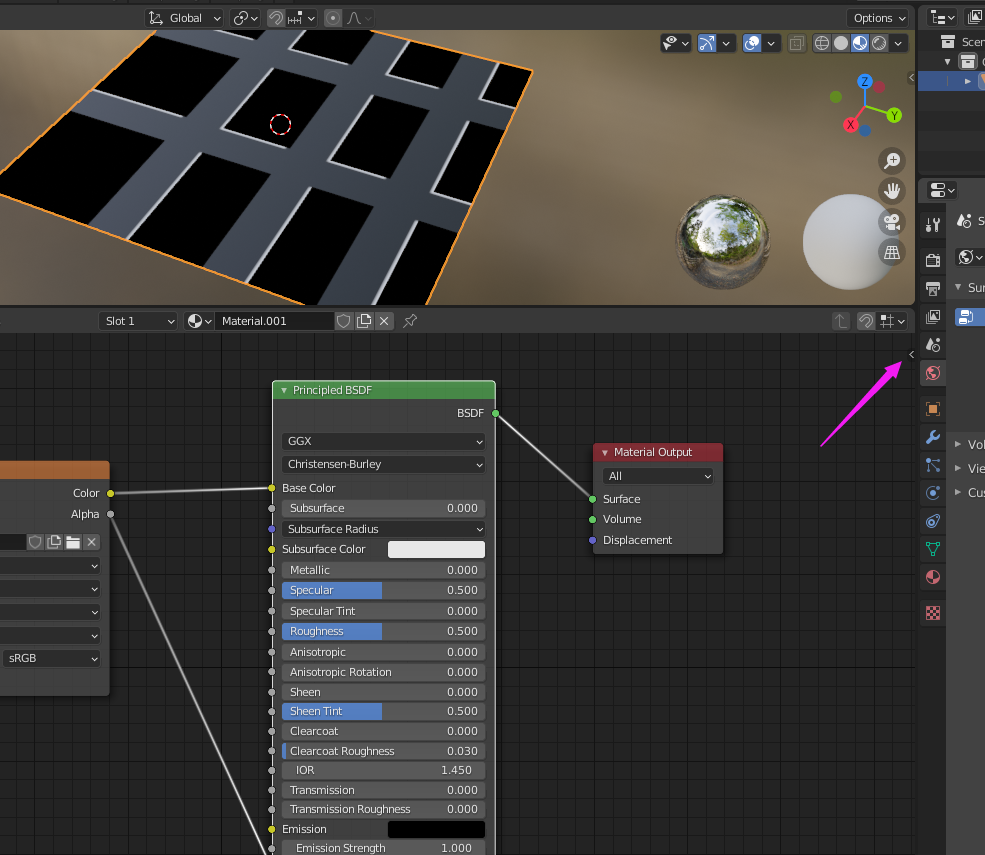Open the Modifiers wrench tab
The width and height of the screenshot is (985, 855).
coord(933,437)
